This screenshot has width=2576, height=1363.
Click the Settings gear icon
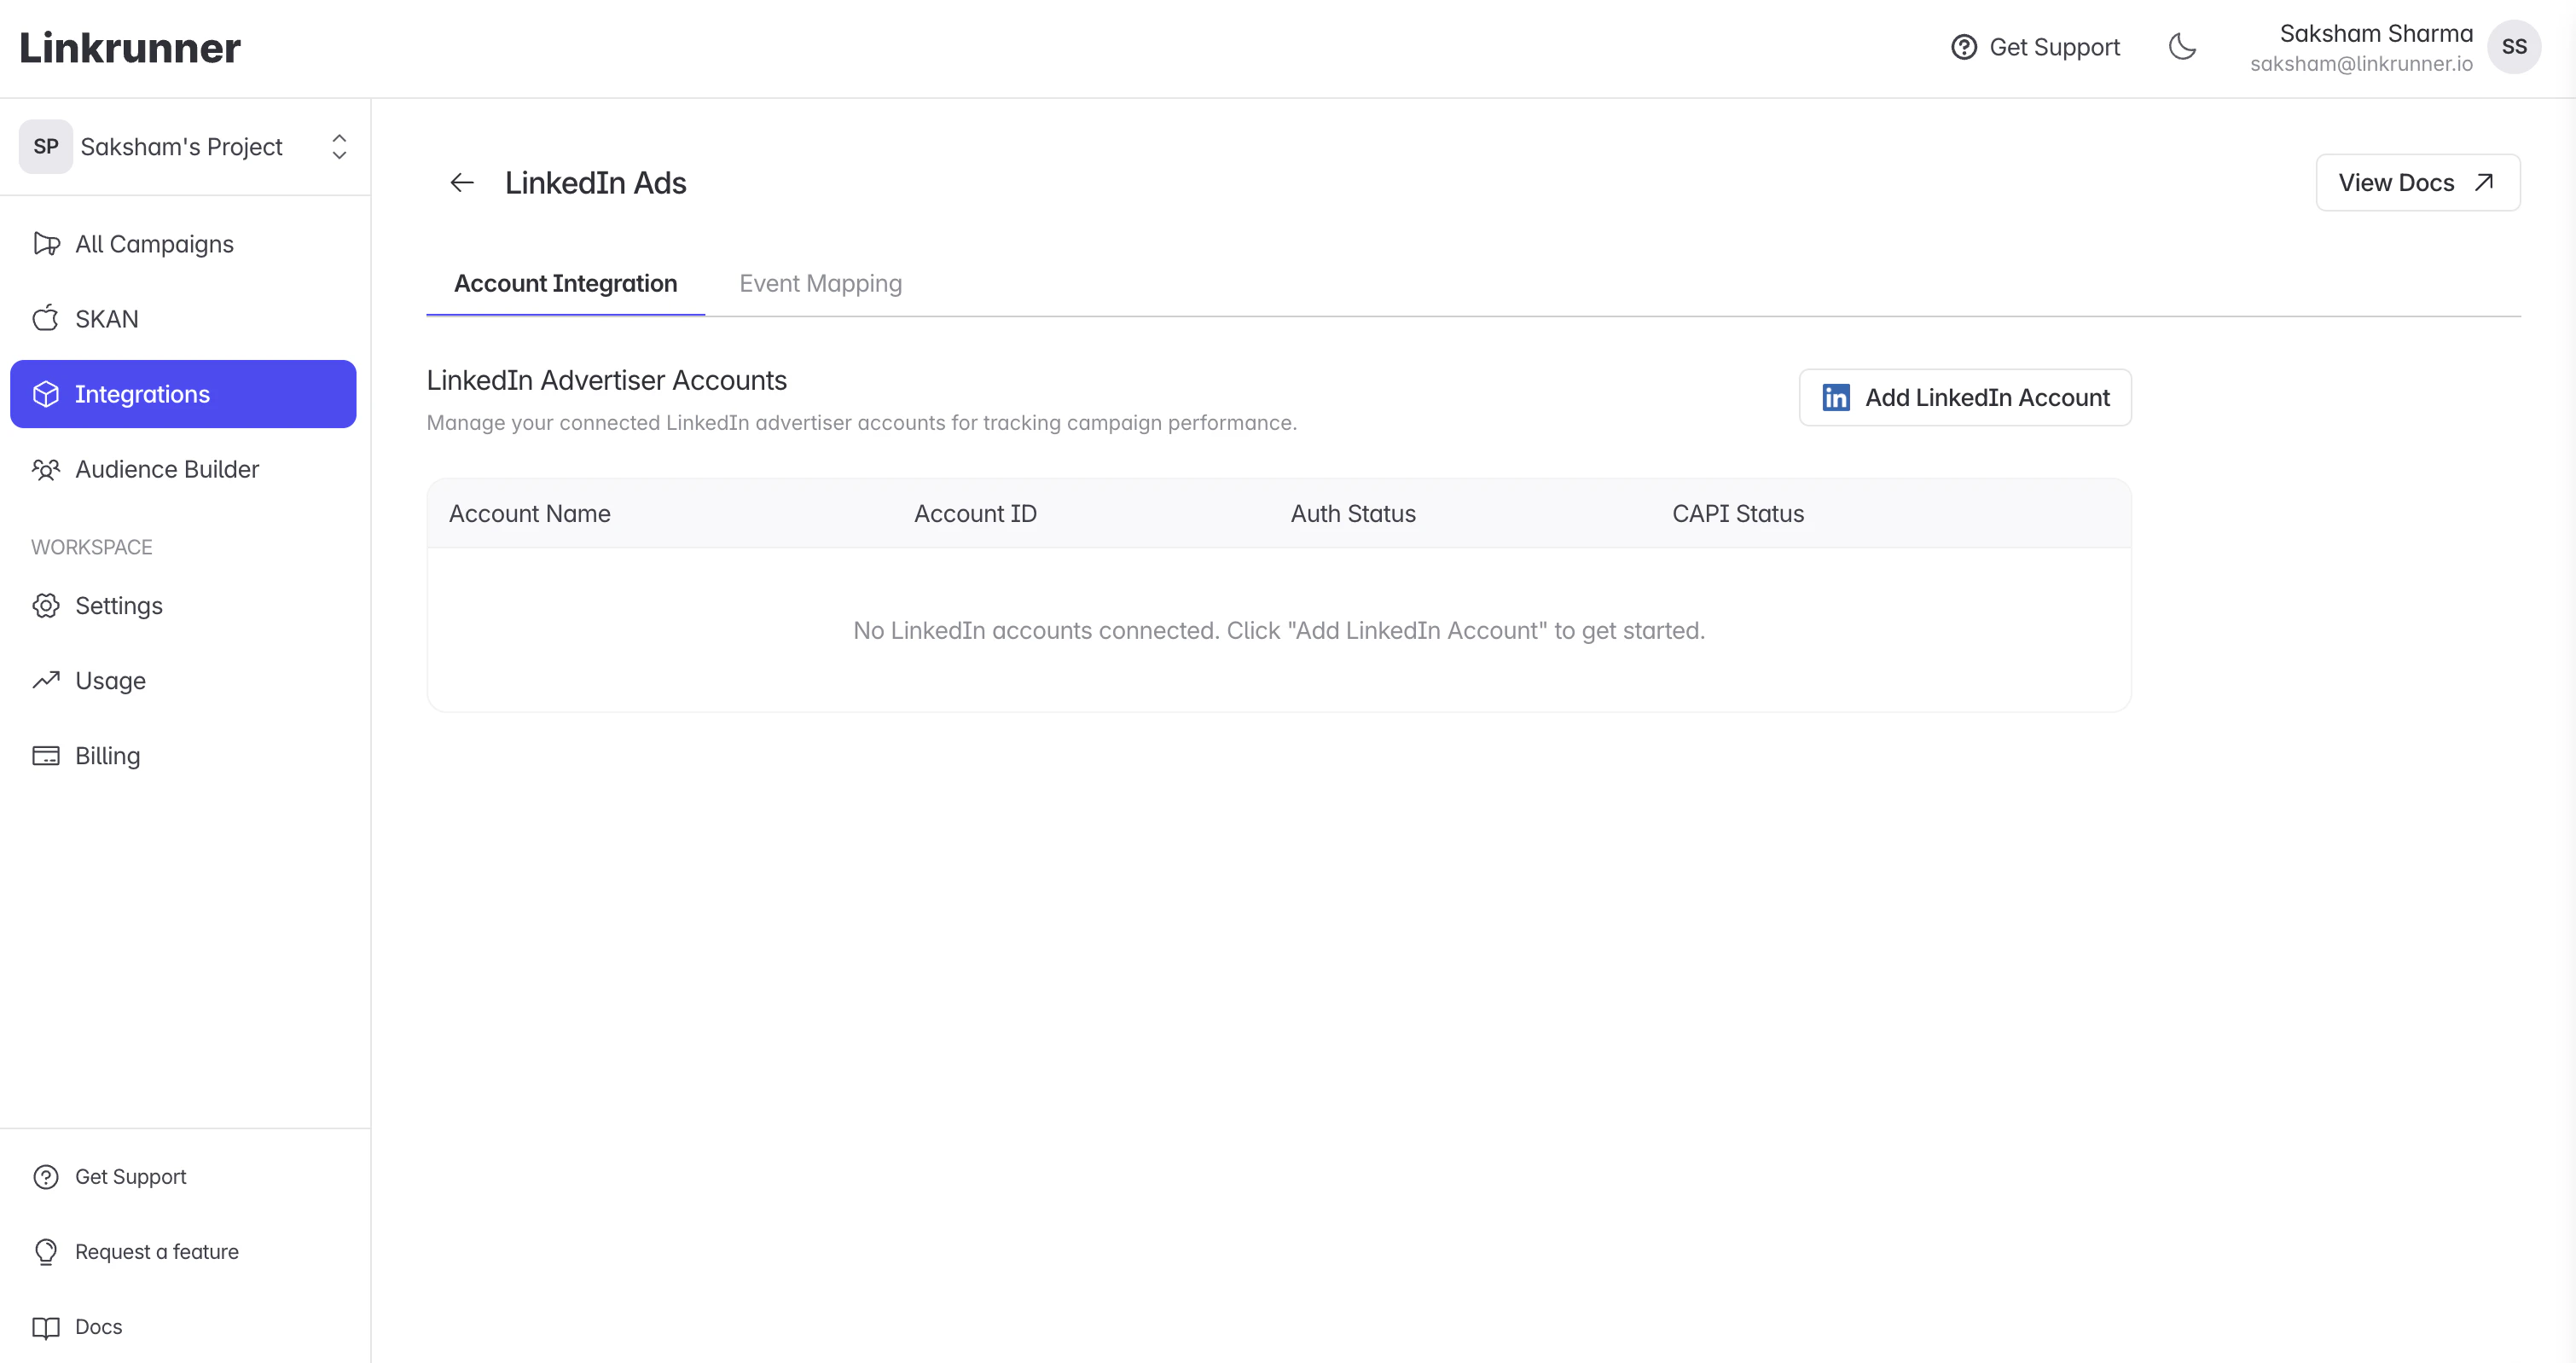point(46,605)
